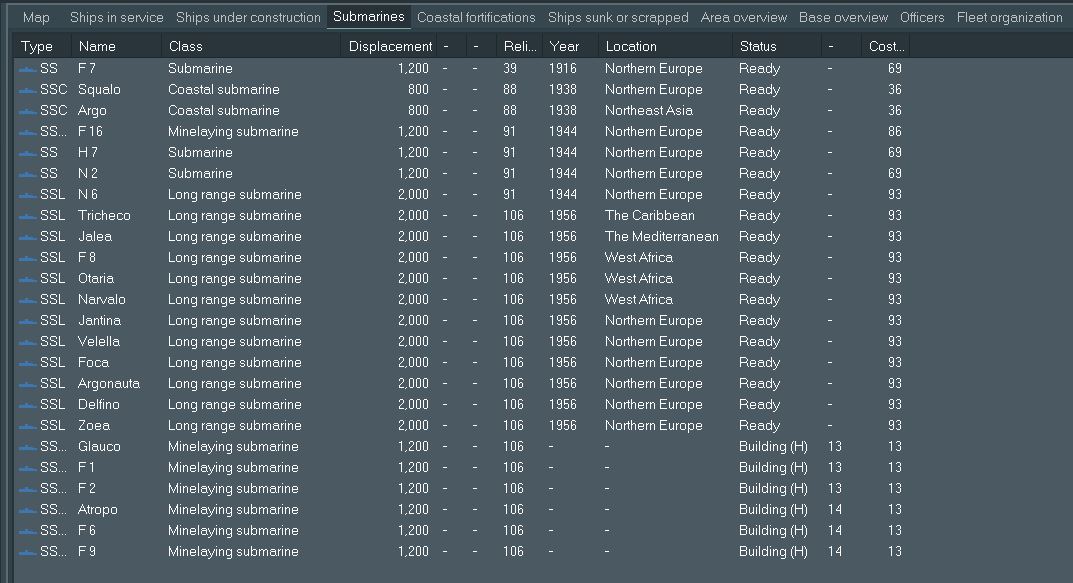Click the submarine icon for F 6
This screenshot has width=1073, height=583.
pyautogui.click(x=27, y=531)
